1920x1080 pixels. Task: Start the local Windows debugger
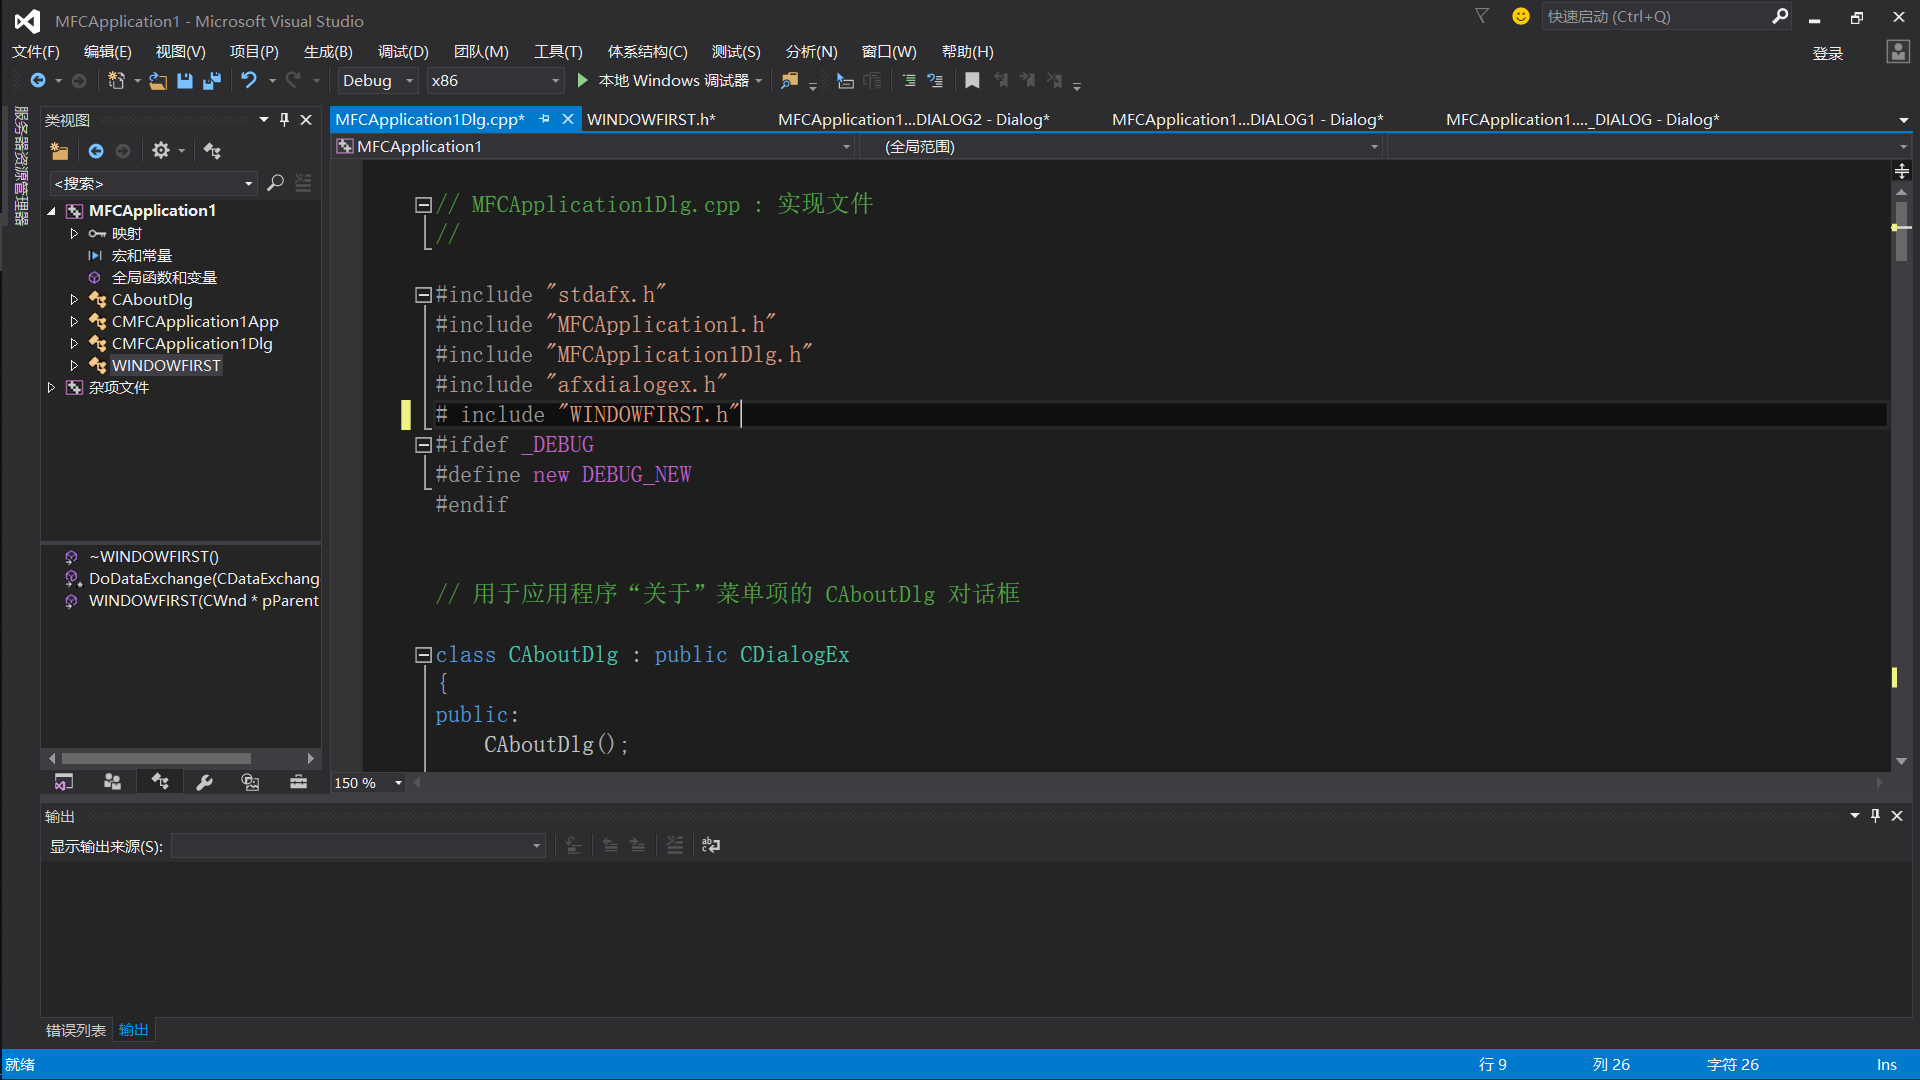(x=583, y=81)
